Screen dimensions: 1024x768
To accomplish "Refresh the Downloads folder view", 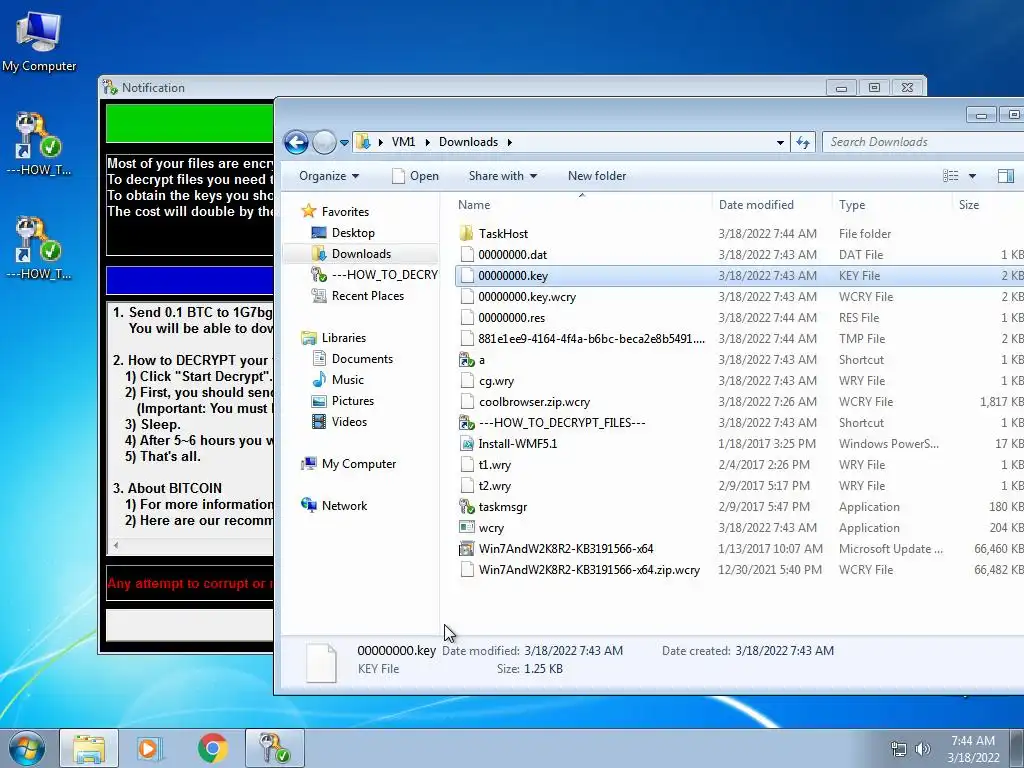I will pyautogui.click(x=803, y=142).
